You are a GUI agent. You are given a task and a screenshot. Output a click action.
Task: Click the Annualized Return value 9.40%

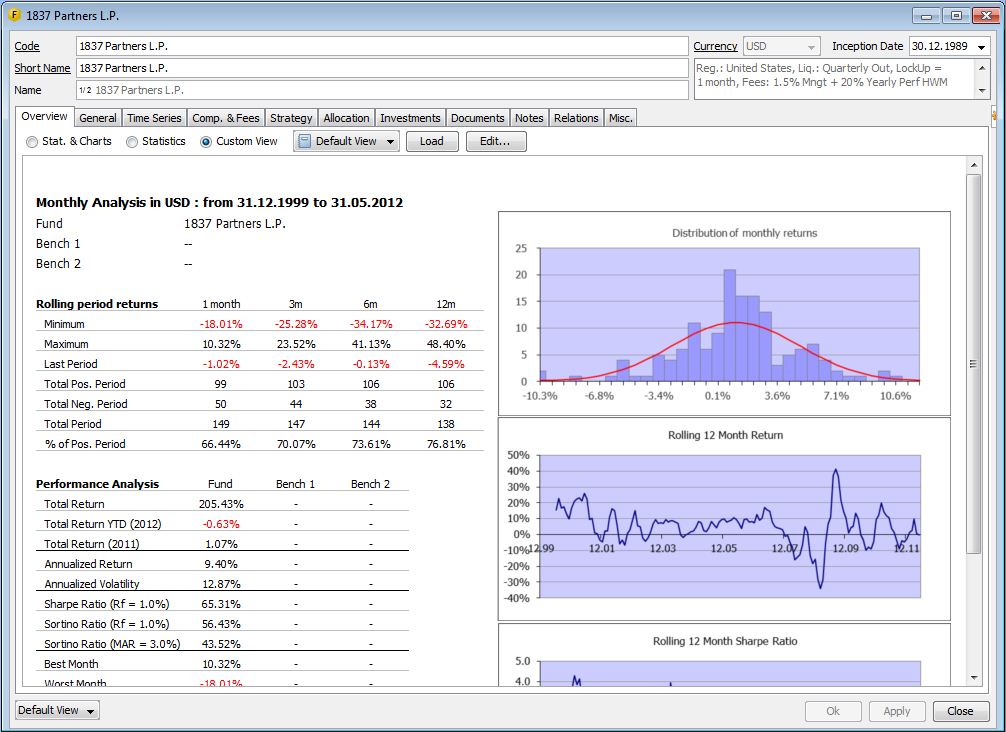[221, 564]
